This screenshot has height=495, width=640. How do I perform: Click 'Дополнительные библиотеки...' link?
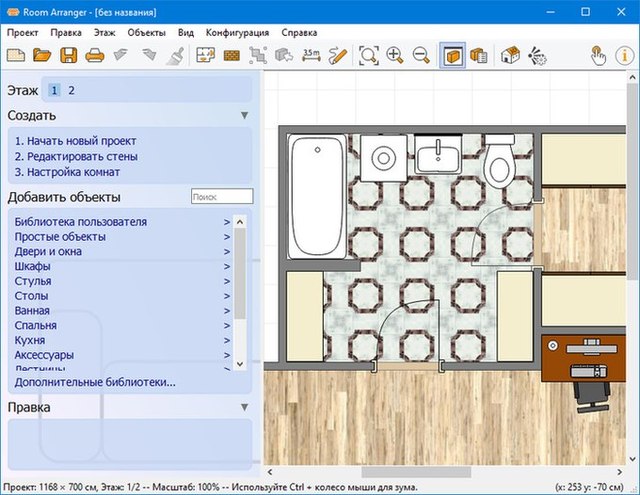pos(95,382)
